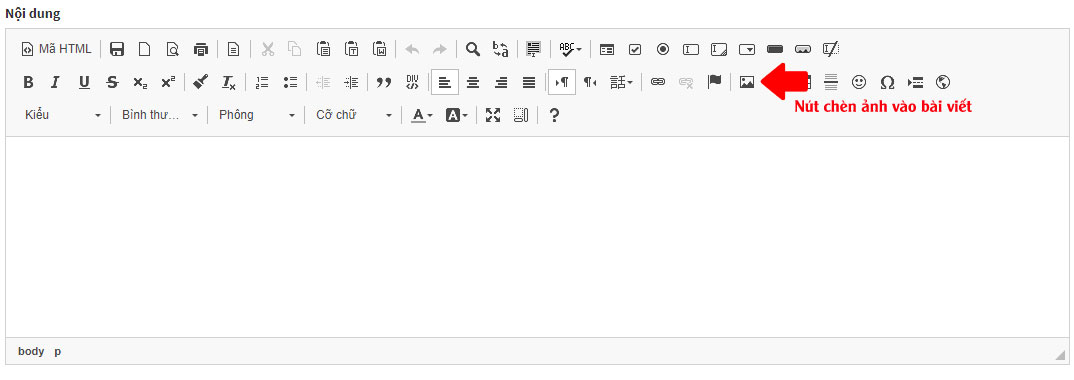Viewport: 1074px width, 380px height.
Task: Insert a smiley emoticon
Action: [859, 82]
